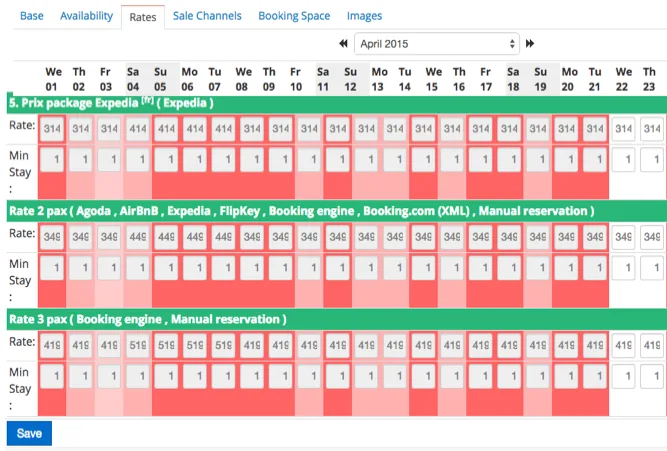This screenshot has width=667, height=451.
Task: Switch to the Base tab
Action: tap(32, 16)
